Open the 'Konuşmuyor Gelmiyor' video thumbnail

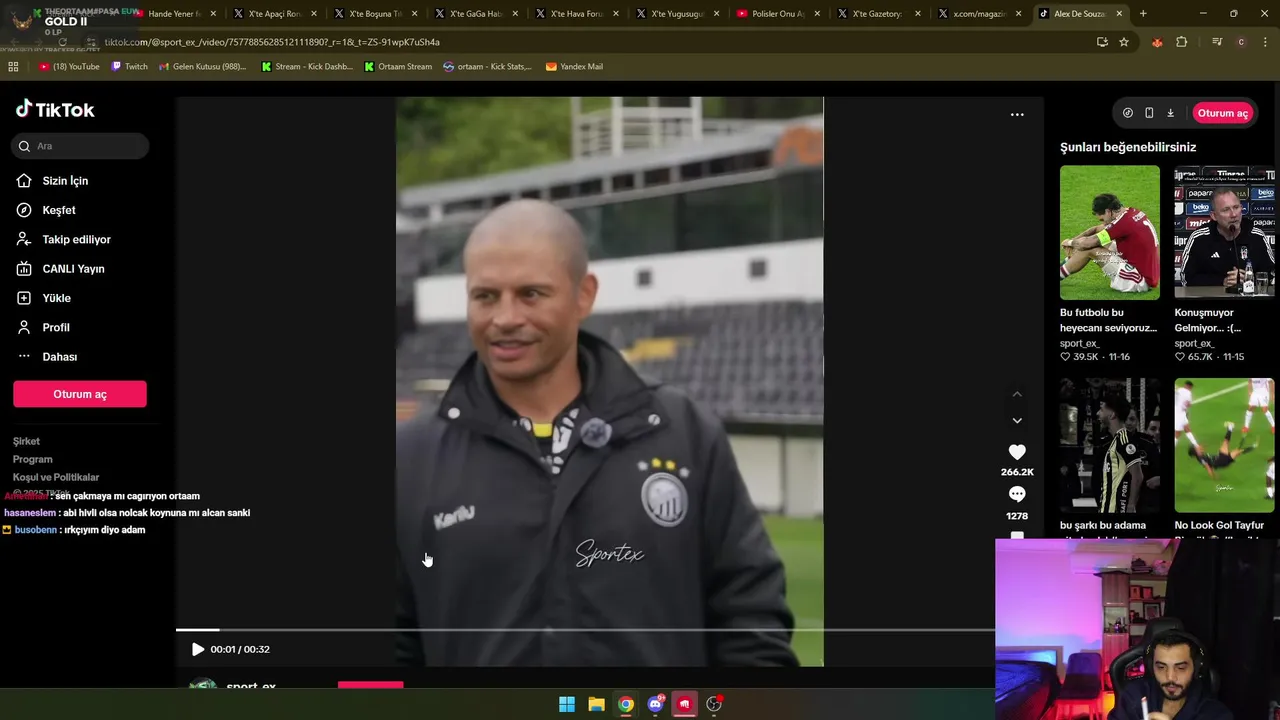pos(1225,233)
